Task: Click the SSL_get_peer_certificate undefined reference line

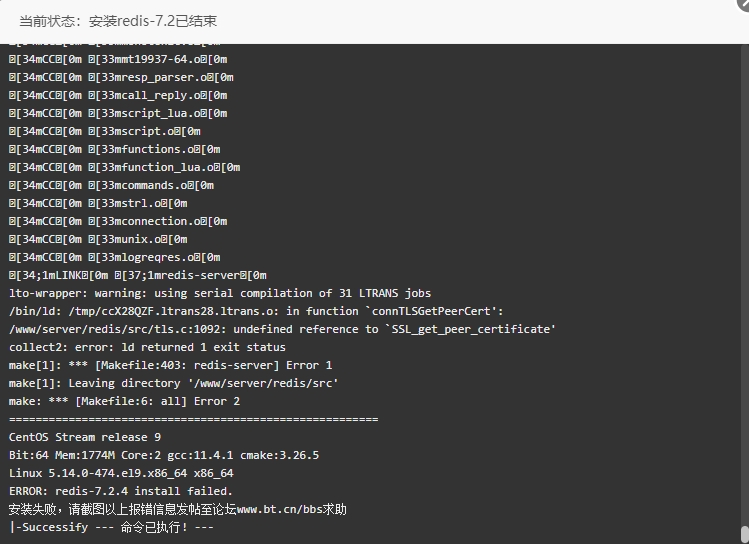Action: (x=282, y=329)
